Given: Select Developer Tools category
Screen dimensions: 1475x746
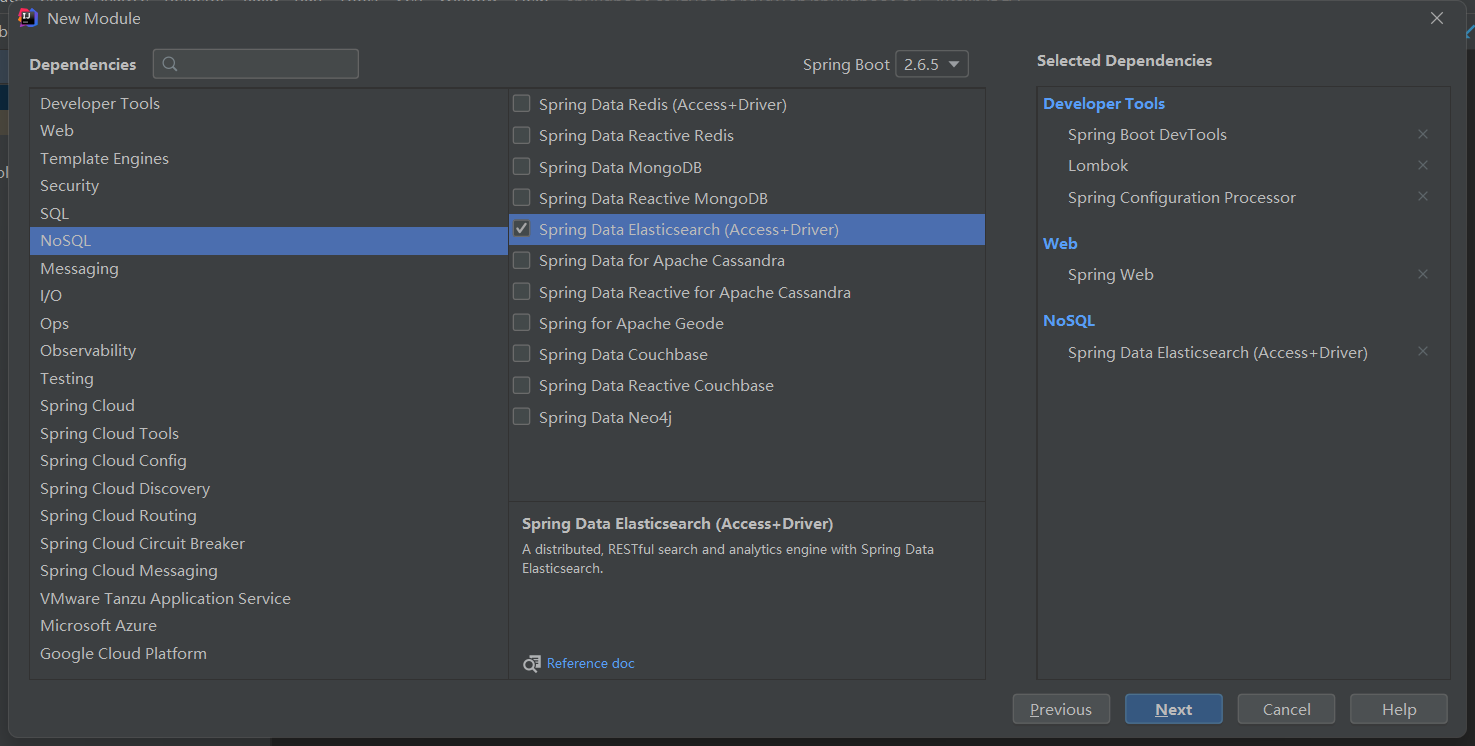Looking at the screenshot, I should 269,103.
